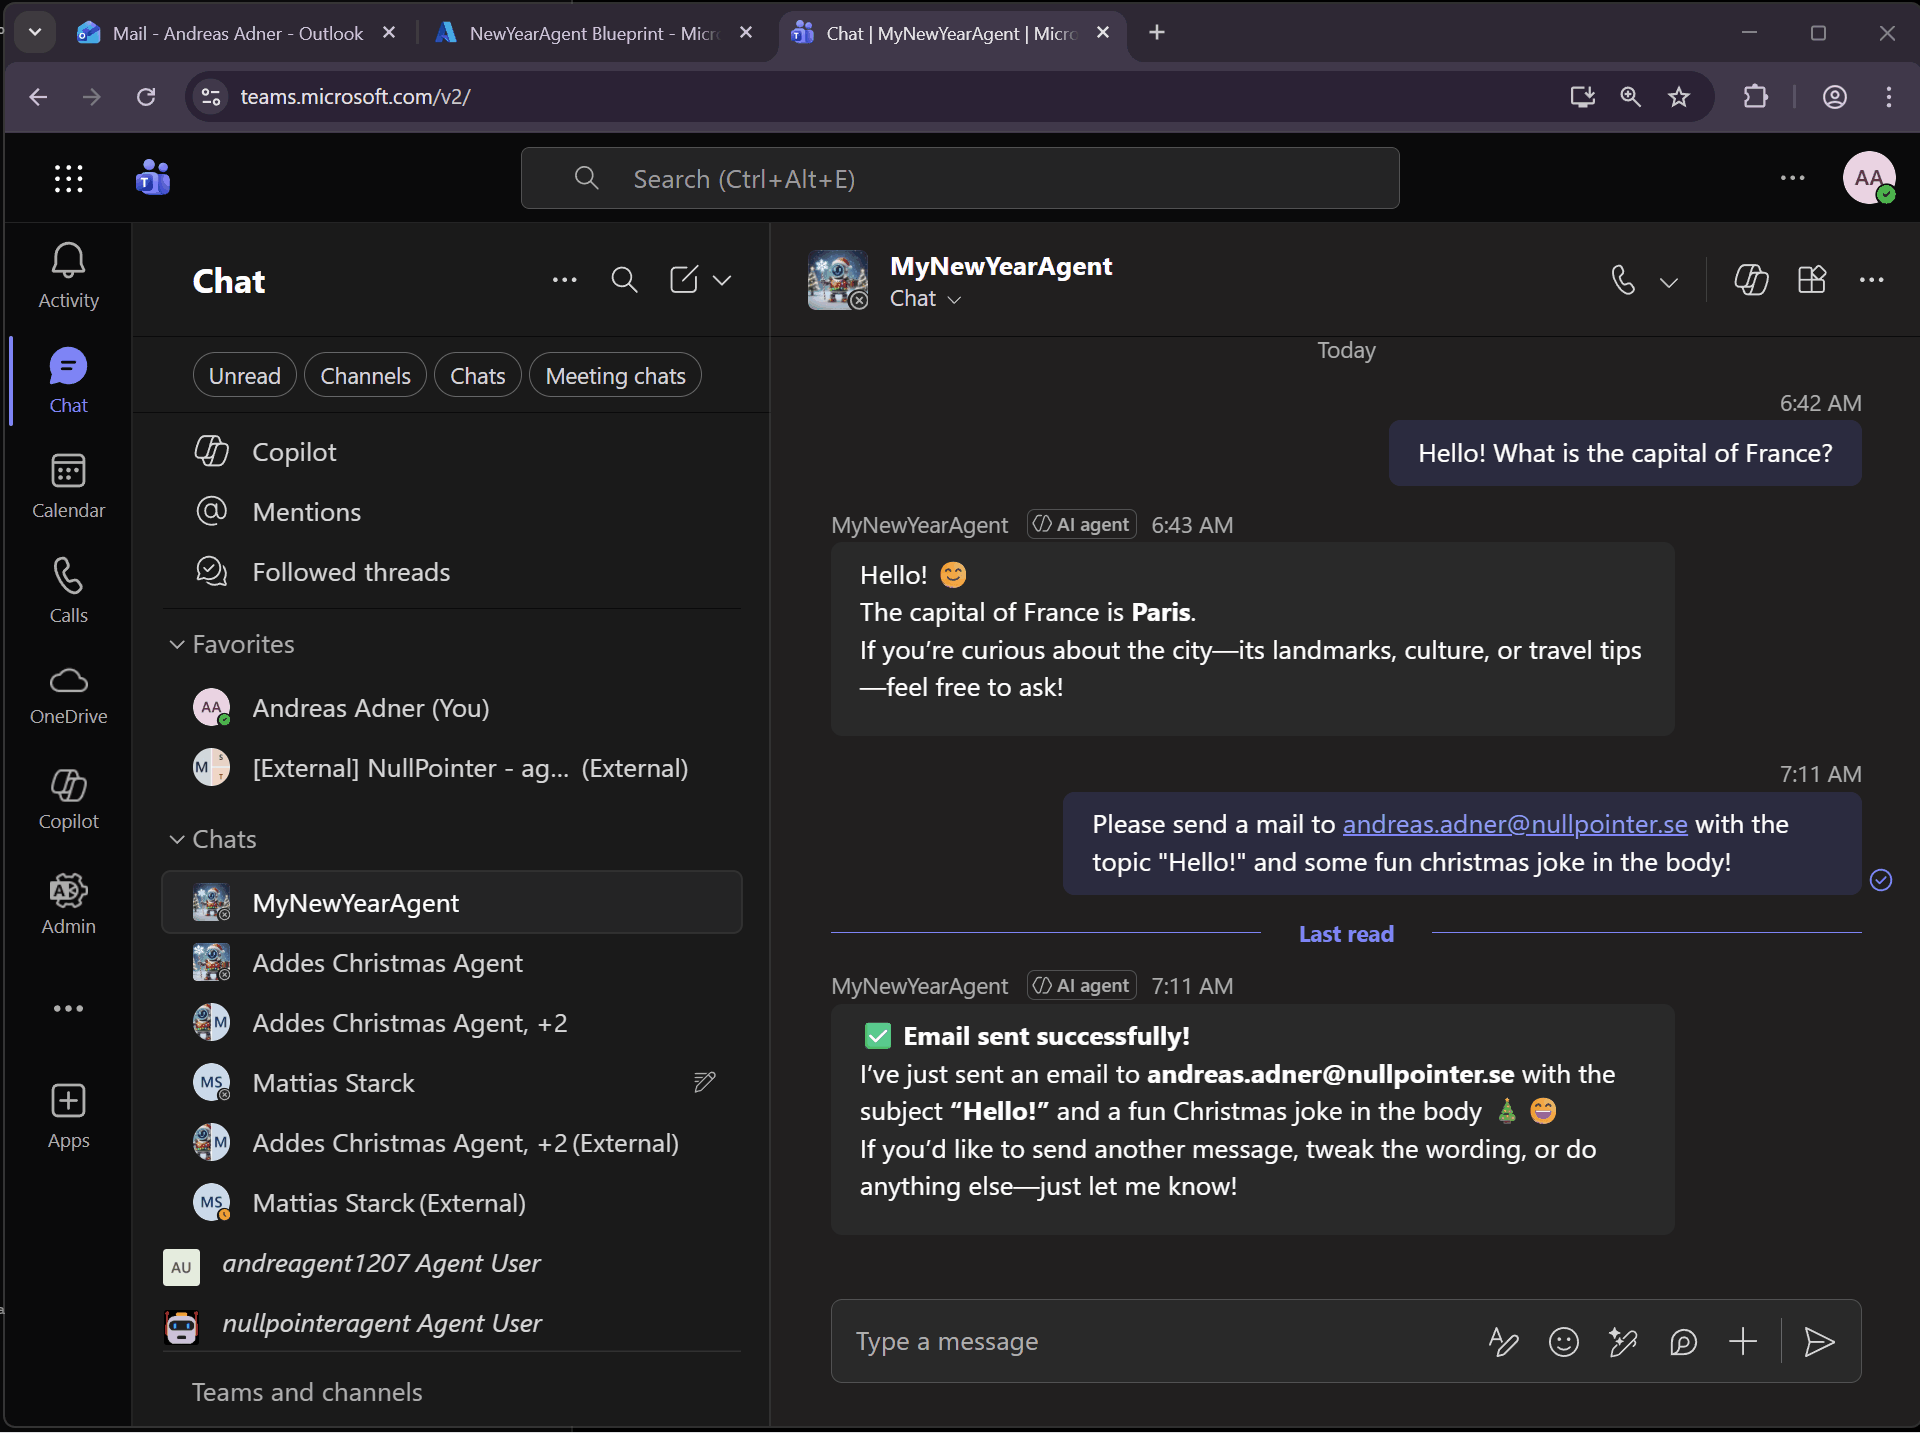Click the Apps plus icon
The width and height of the screenshot is (1920, 1433).
[x=68, y=1115]
